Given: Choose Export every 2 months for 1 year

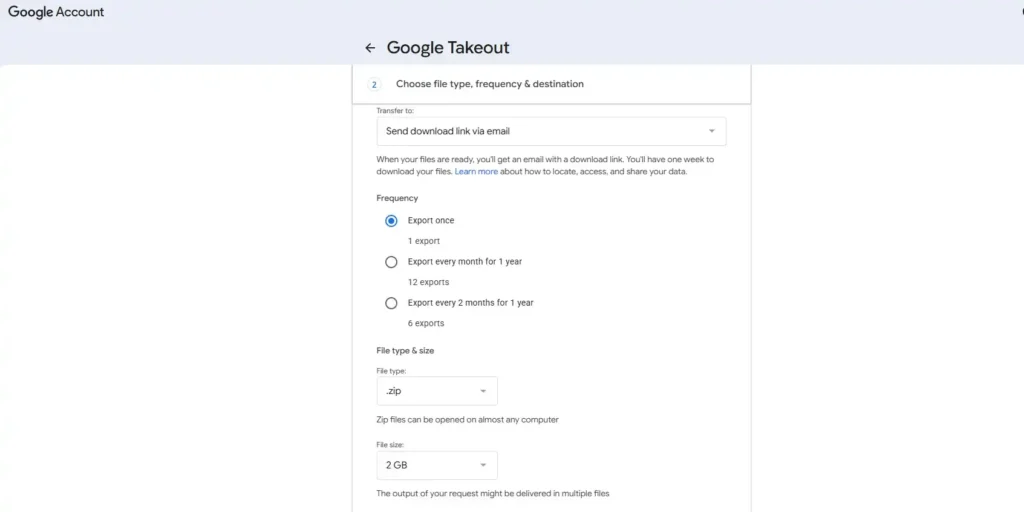Looking at the screenshot, I should pyautogui.click(x=391, y=303).
